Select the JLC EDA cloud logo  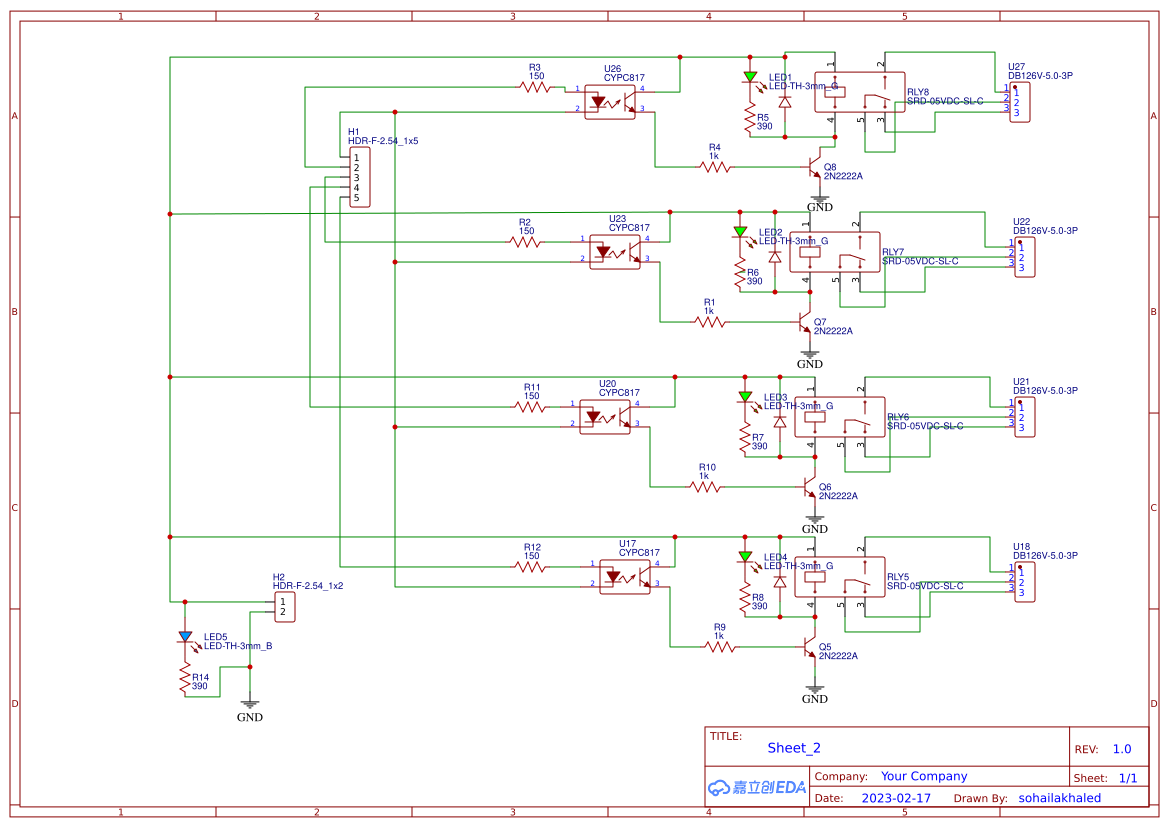(755, 788)
